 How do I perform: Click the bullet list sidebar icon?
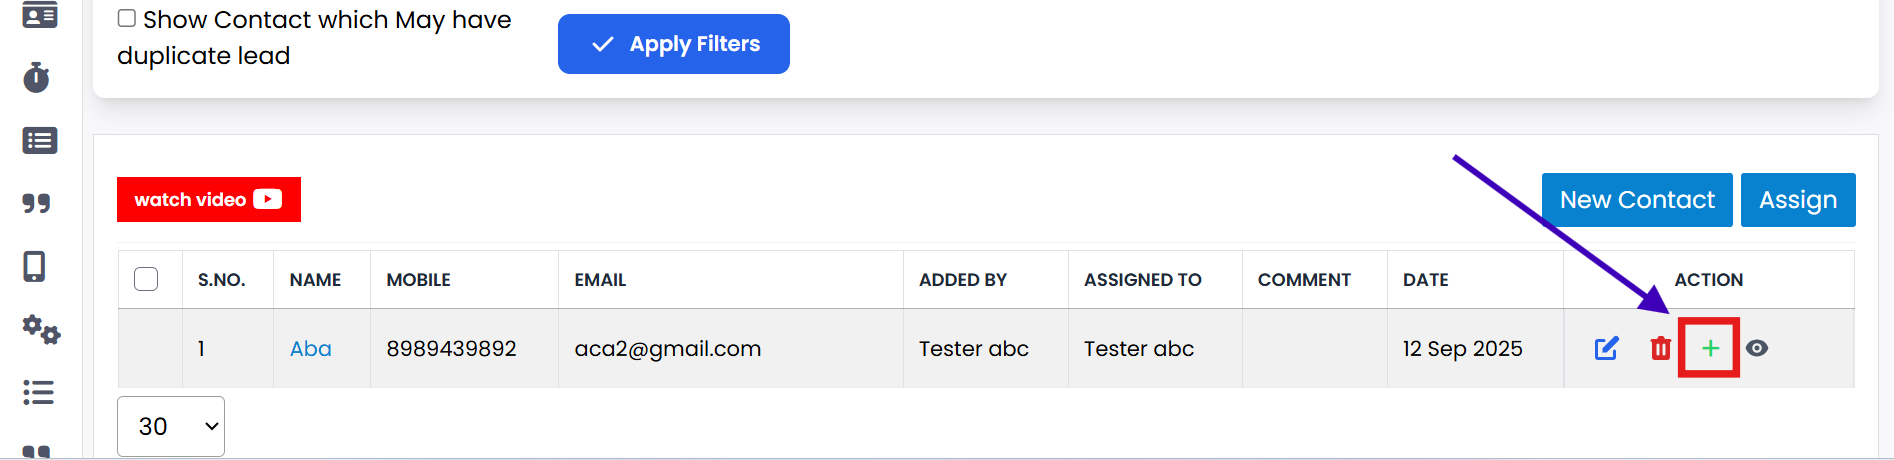(38, 392)
